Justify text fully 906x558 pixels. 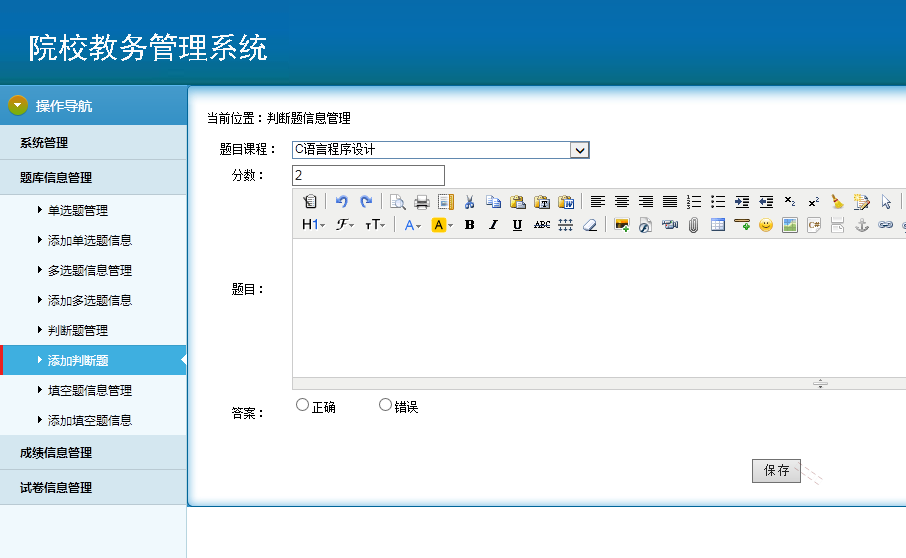point(670,201)
